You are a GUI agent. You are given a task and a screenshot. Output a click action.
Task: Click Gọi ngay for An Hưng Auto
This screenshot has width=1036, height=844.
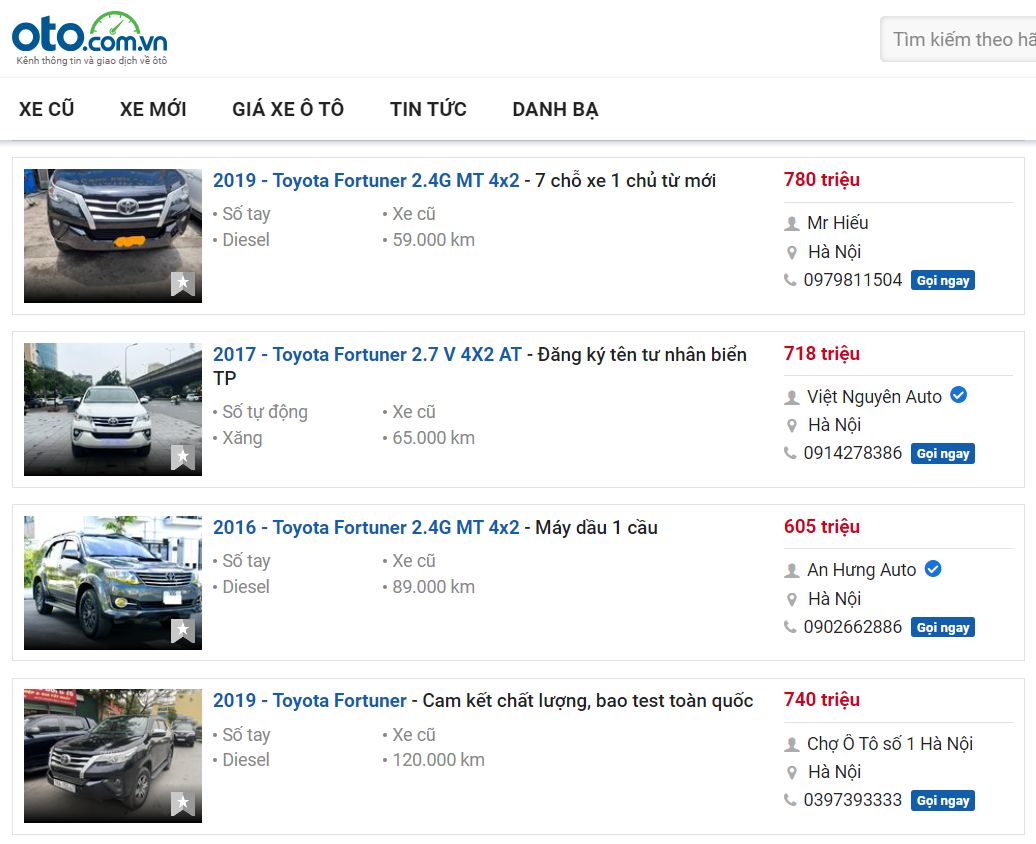pyautogui.click(x=943, y=627)
